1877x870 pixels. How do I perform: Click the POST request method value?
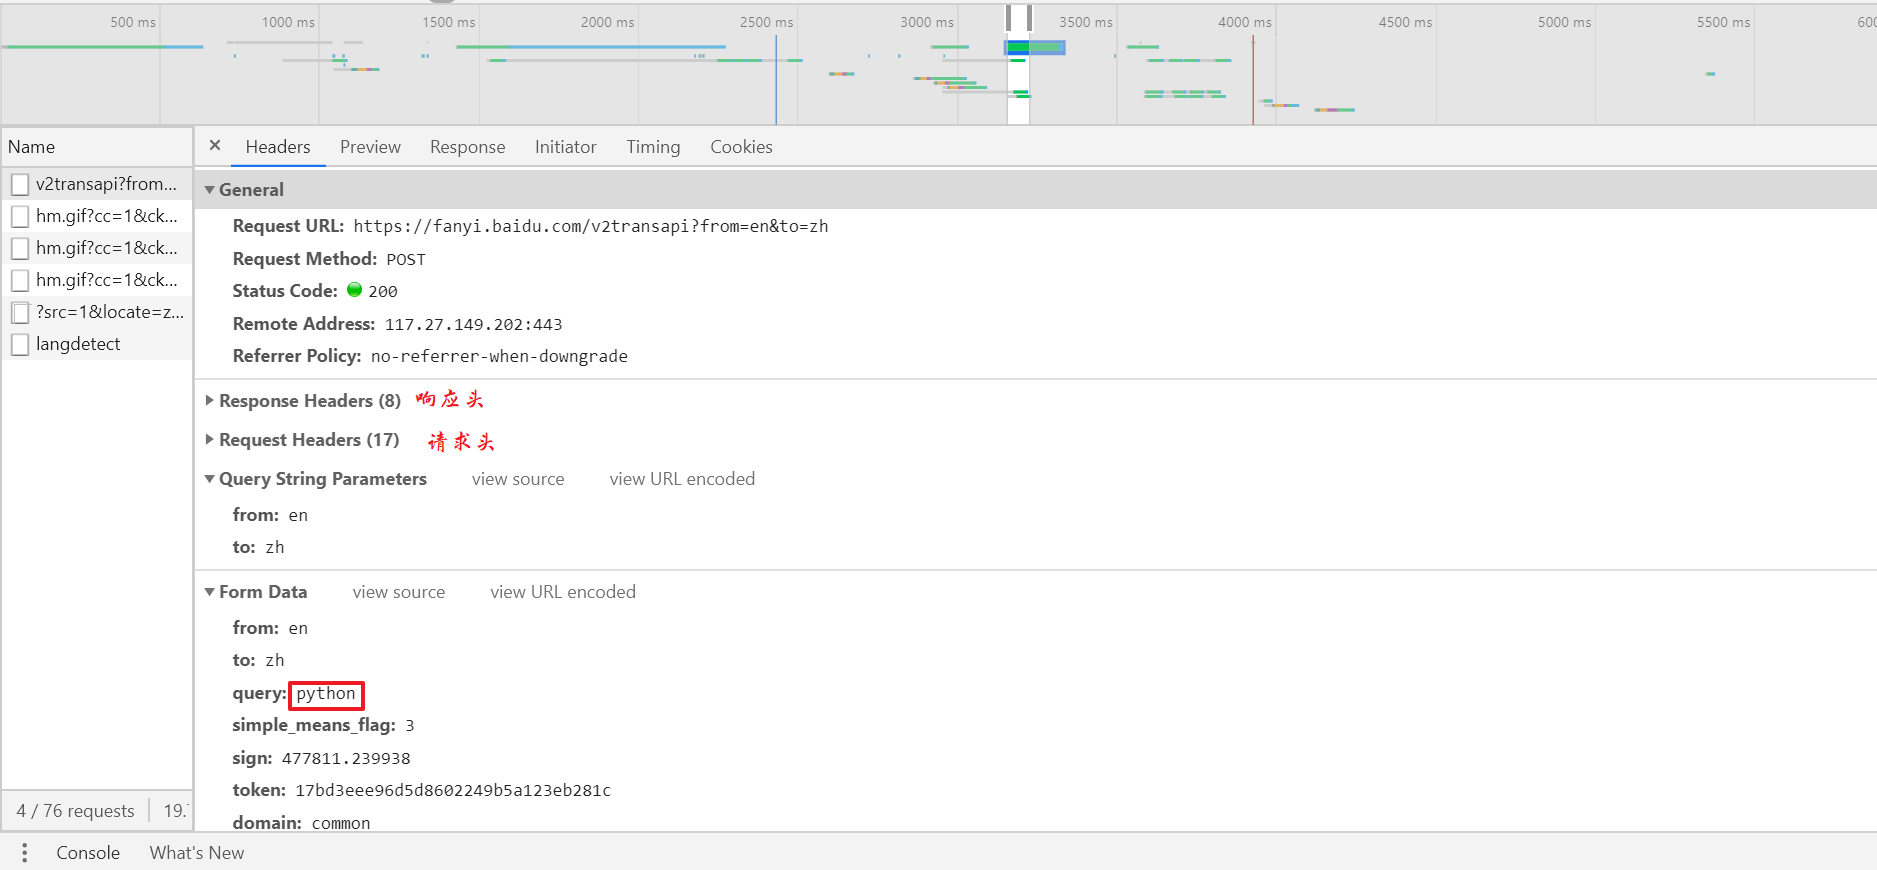[x=406, y=260]
